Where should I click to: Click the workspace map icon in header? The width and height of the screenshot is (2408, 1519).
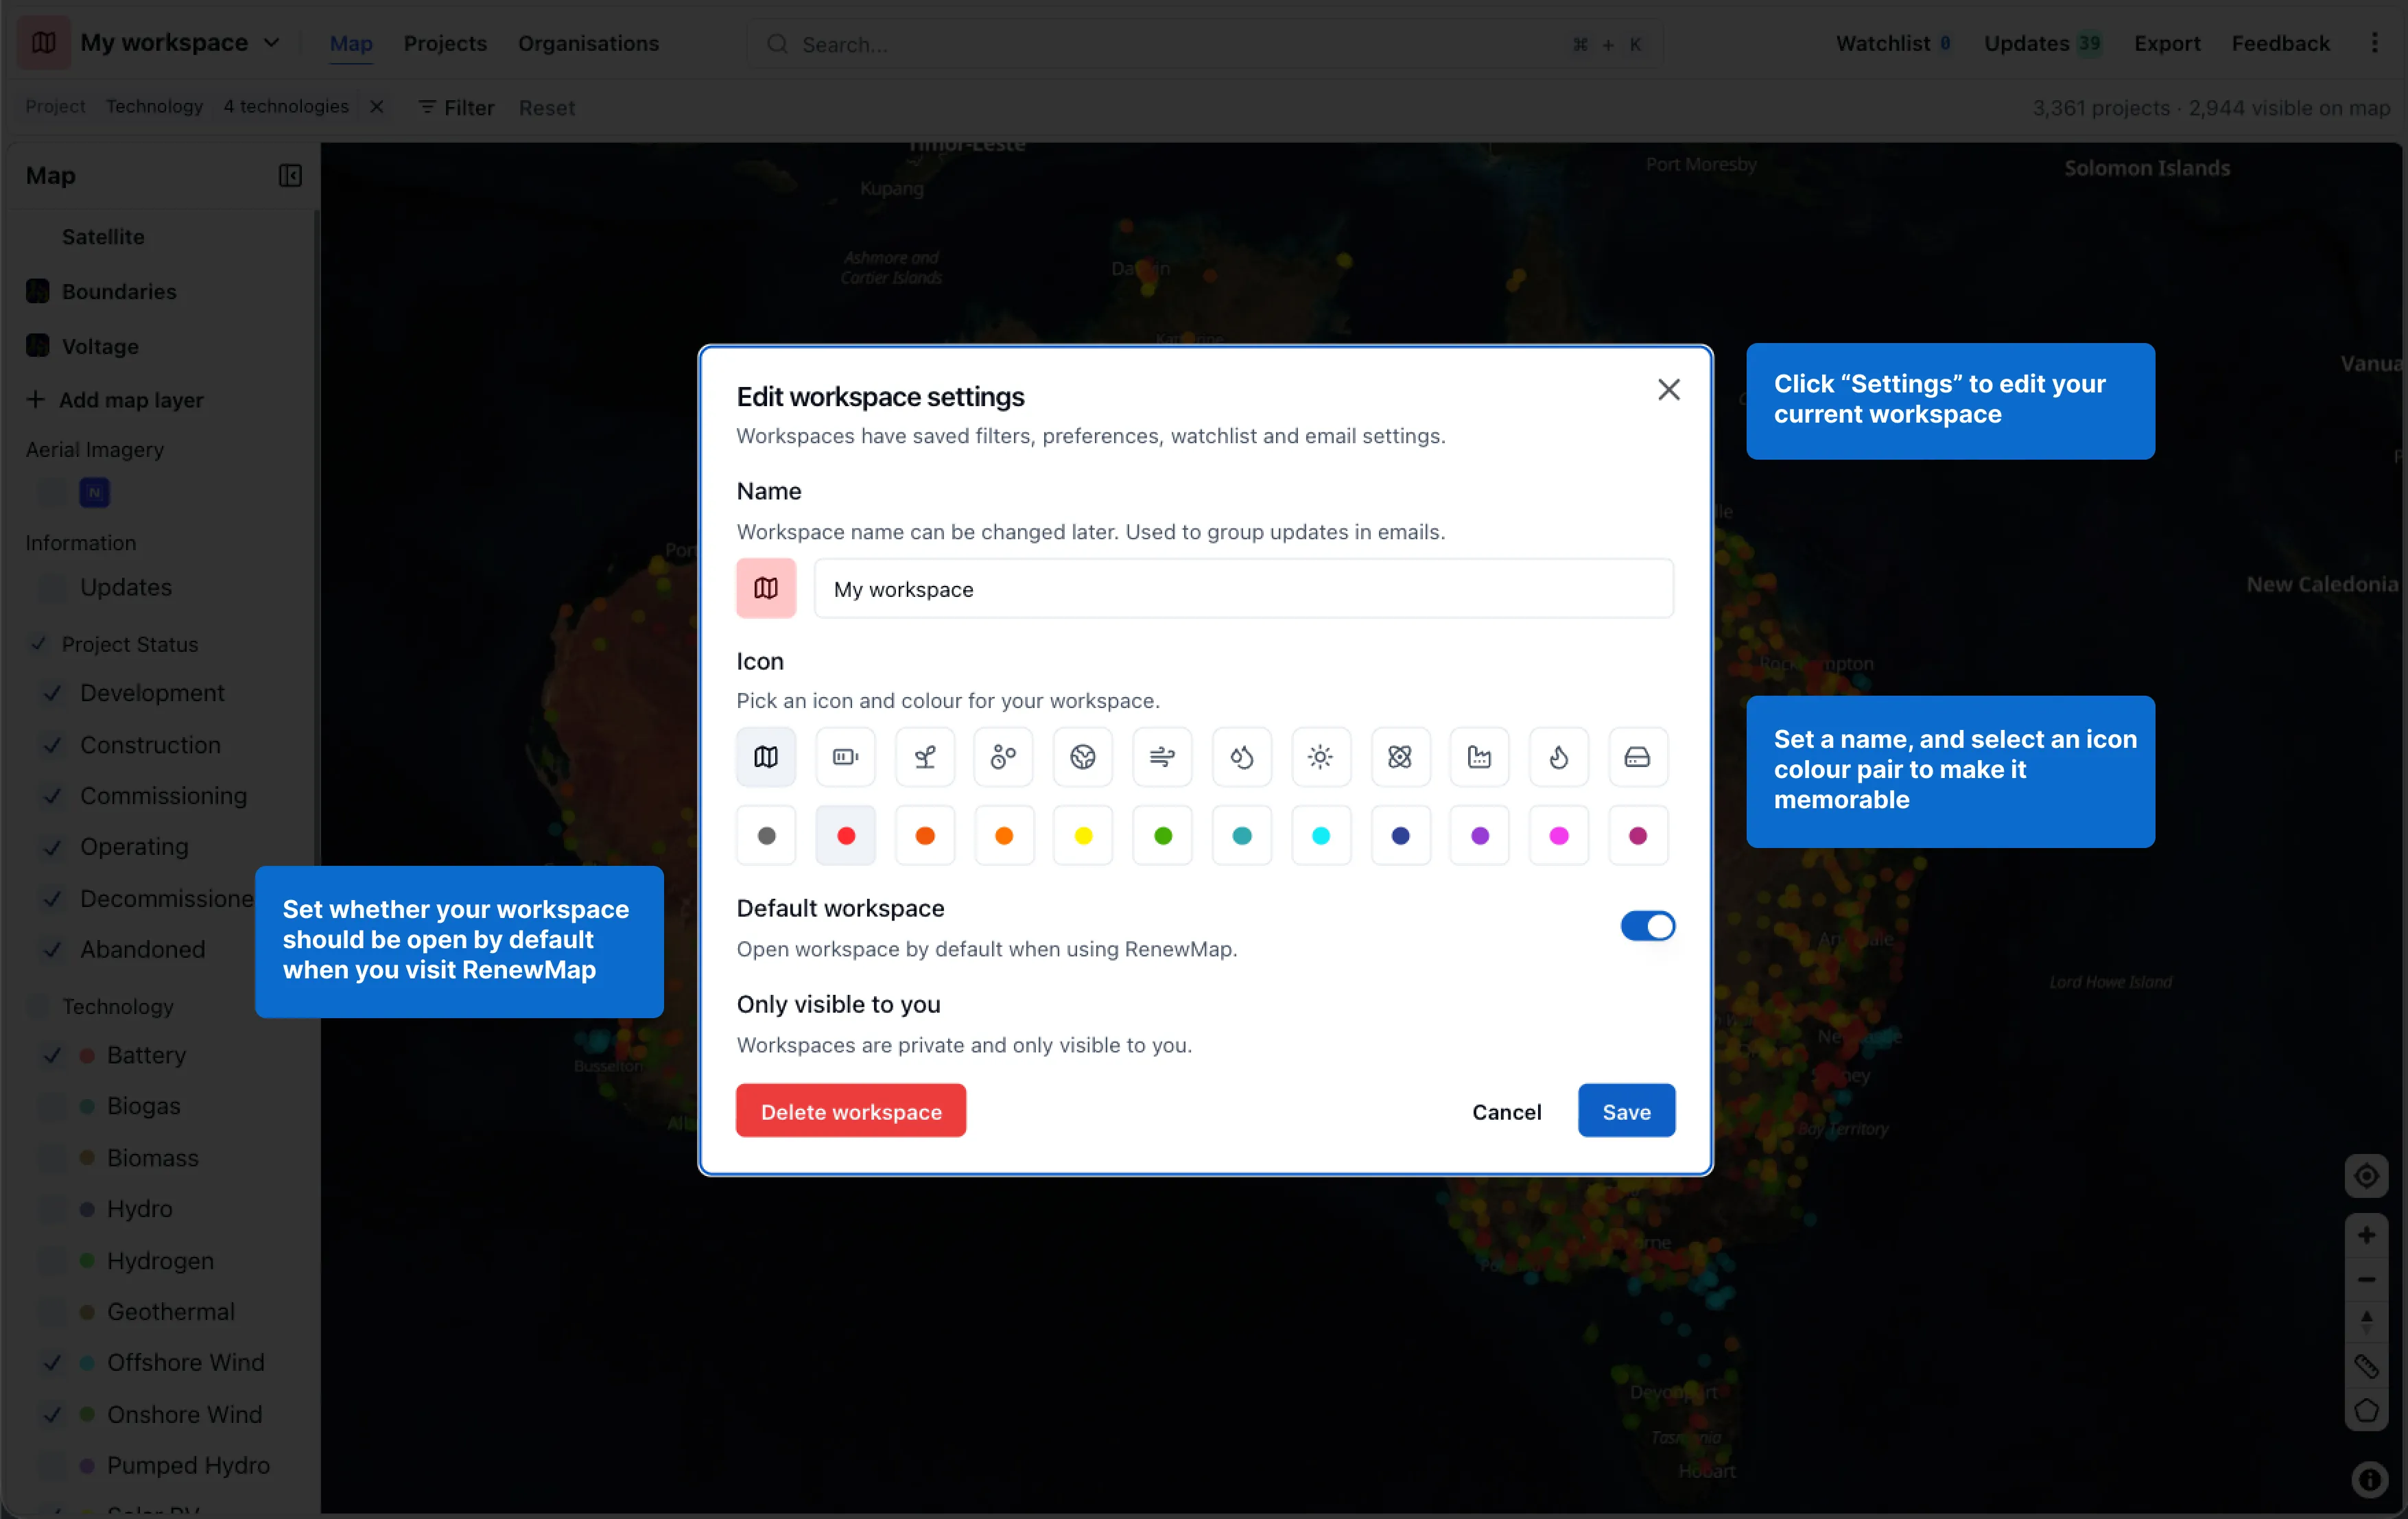point(44,43)
